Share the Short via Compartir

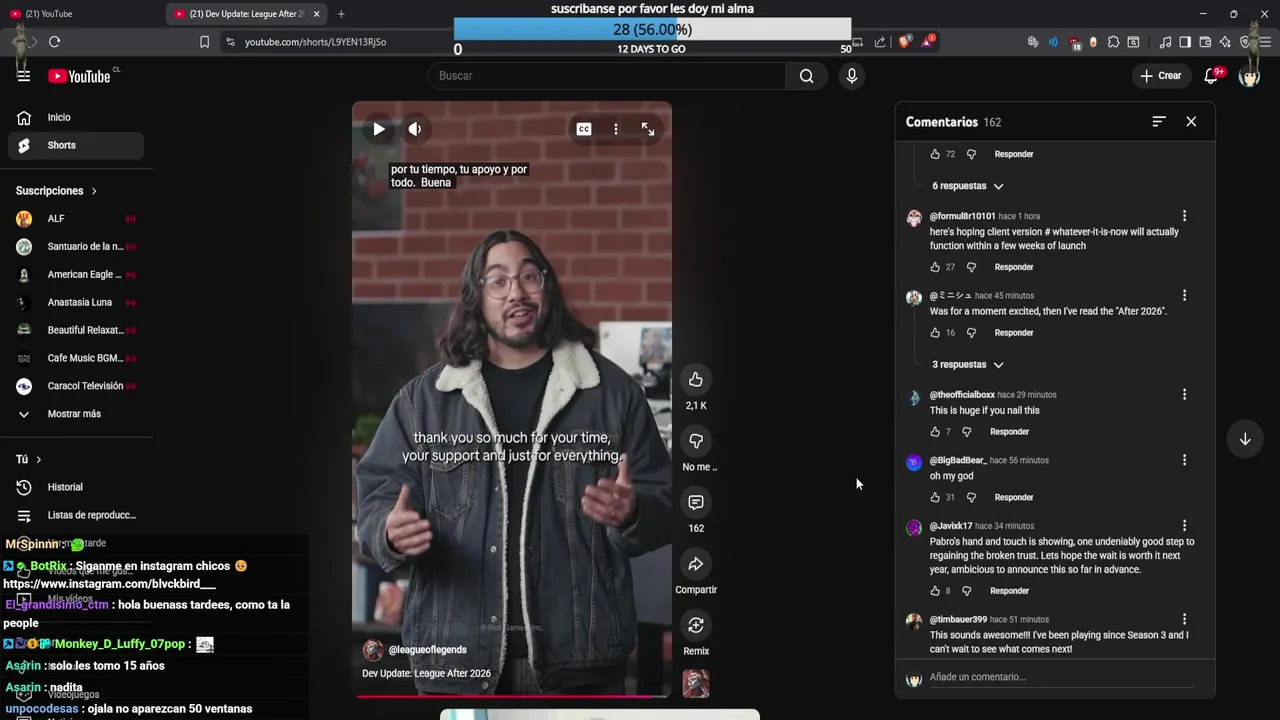click(696, 564)
